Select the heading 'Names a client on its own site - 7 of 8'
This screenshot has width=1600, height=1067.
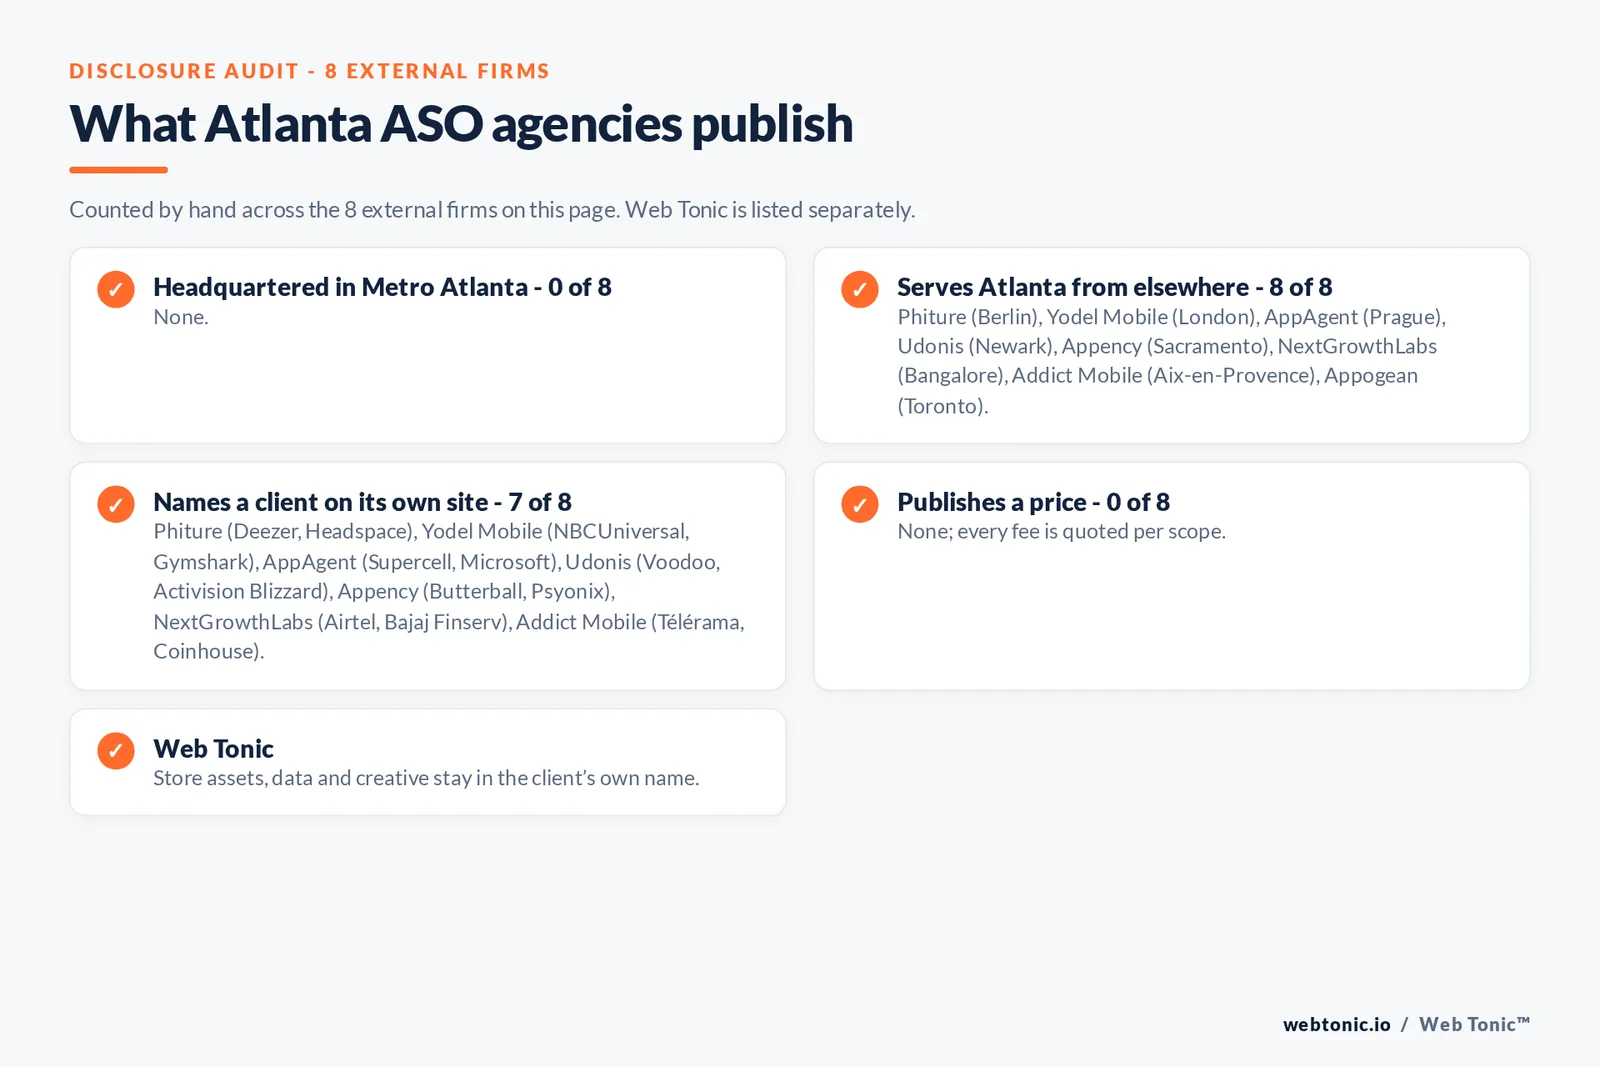pos(362,502)
